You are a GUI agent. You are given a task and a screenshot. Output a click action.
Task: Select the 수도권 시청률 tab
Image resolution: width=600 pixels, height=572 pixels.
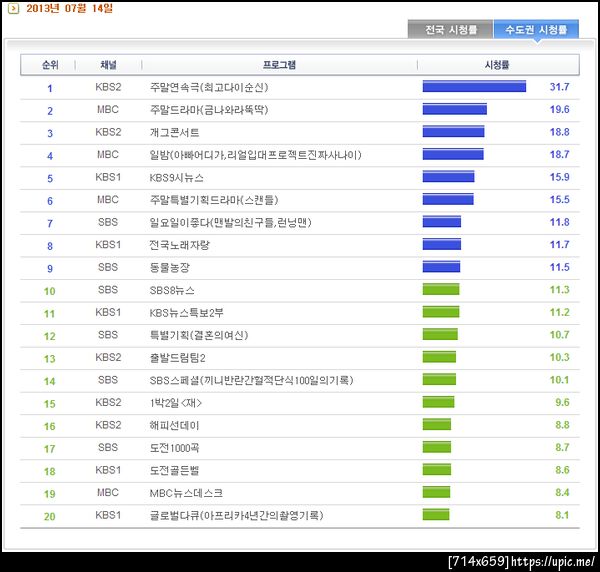coord(536,29)
